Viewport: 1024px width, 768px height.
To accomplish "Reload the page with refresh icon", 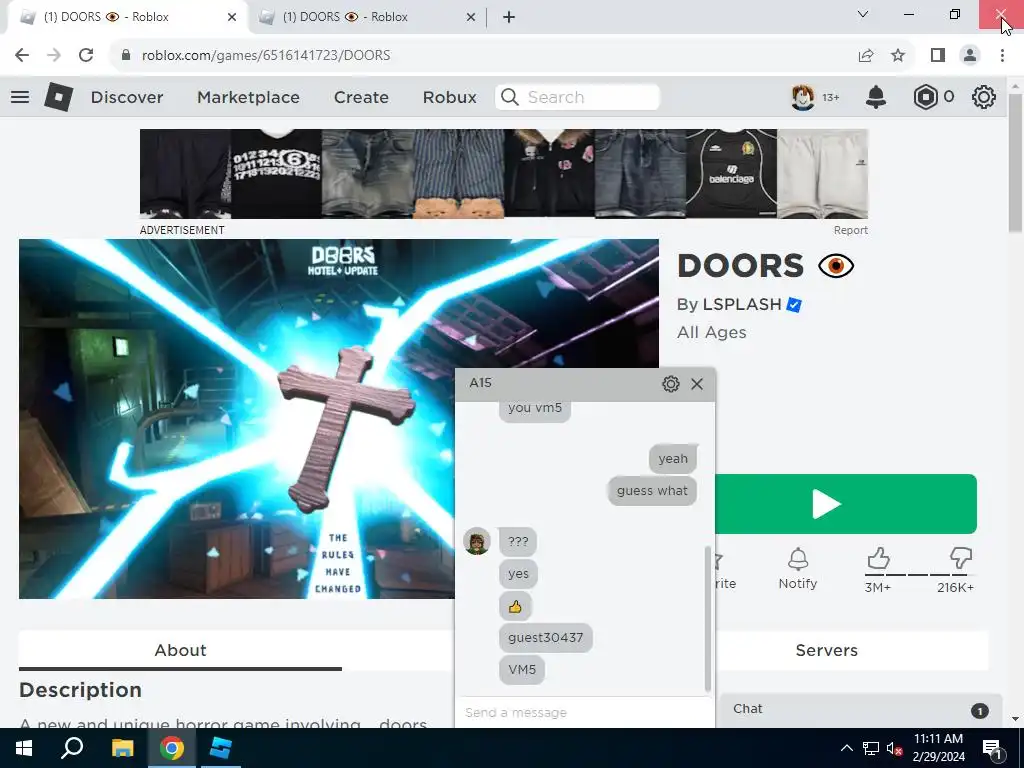I will 86,55.
